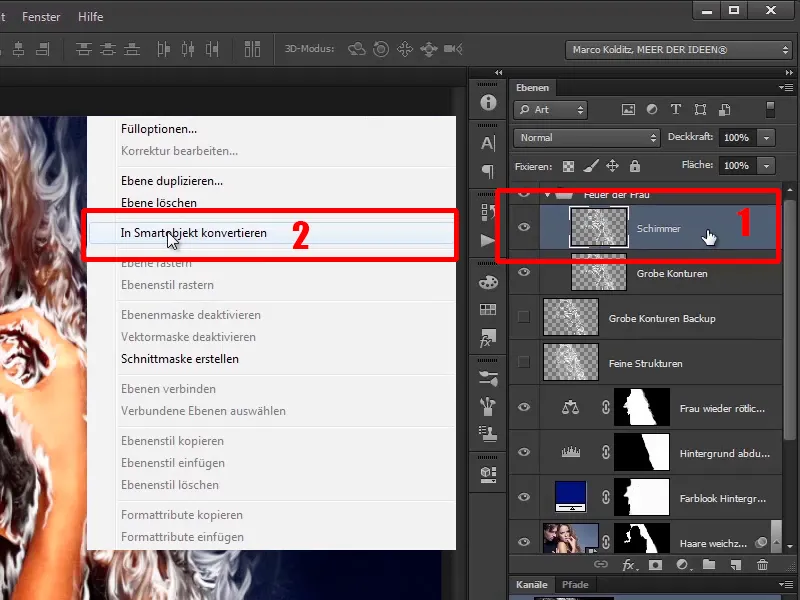The width and height of the screenshot is (800, 600).
Task: Choose Fülloptionen... from context menu
Action: [159, 129]
